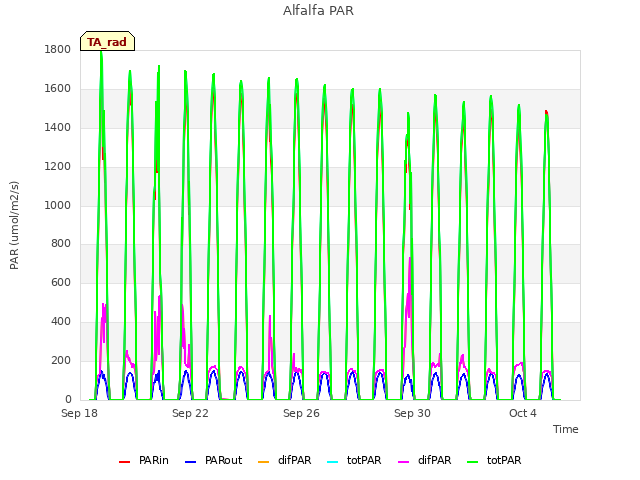640x480 pixels.
Task: Click the 200 y-axis tick label
Action: pos(61,360)
